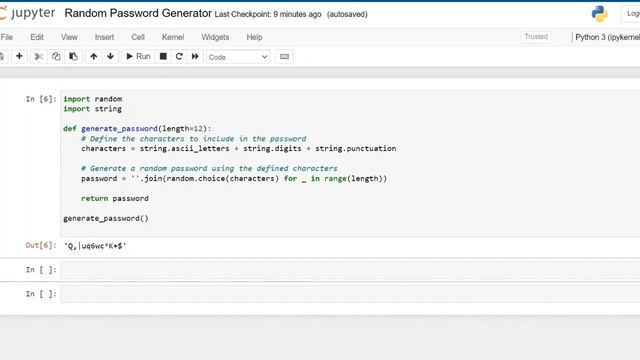640x360 pixels.
Task: Restart kernel and run all cells icon
Action: (x=195, y=56)
